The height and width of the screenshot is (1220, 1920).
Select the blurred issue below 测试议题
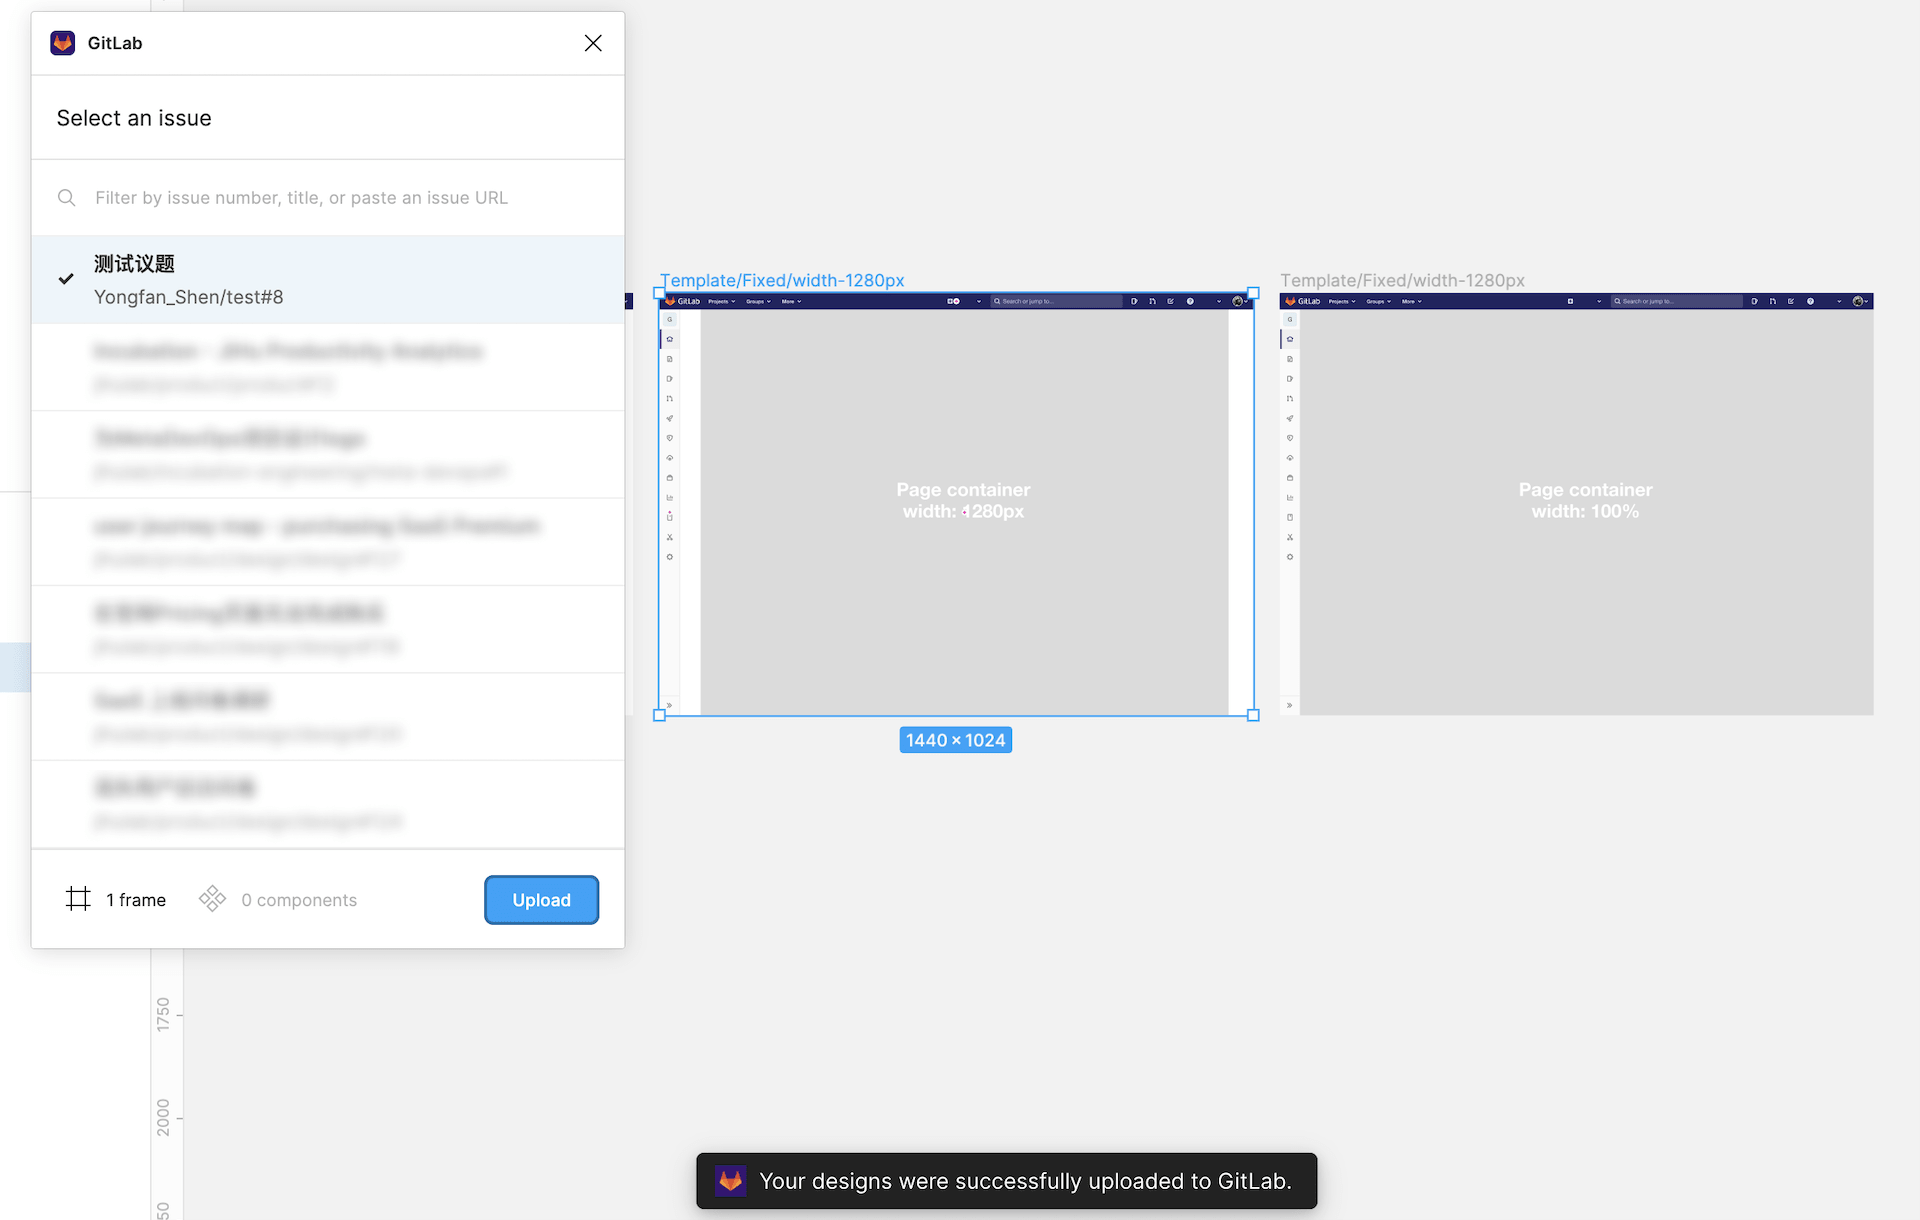tap(328, 367)
